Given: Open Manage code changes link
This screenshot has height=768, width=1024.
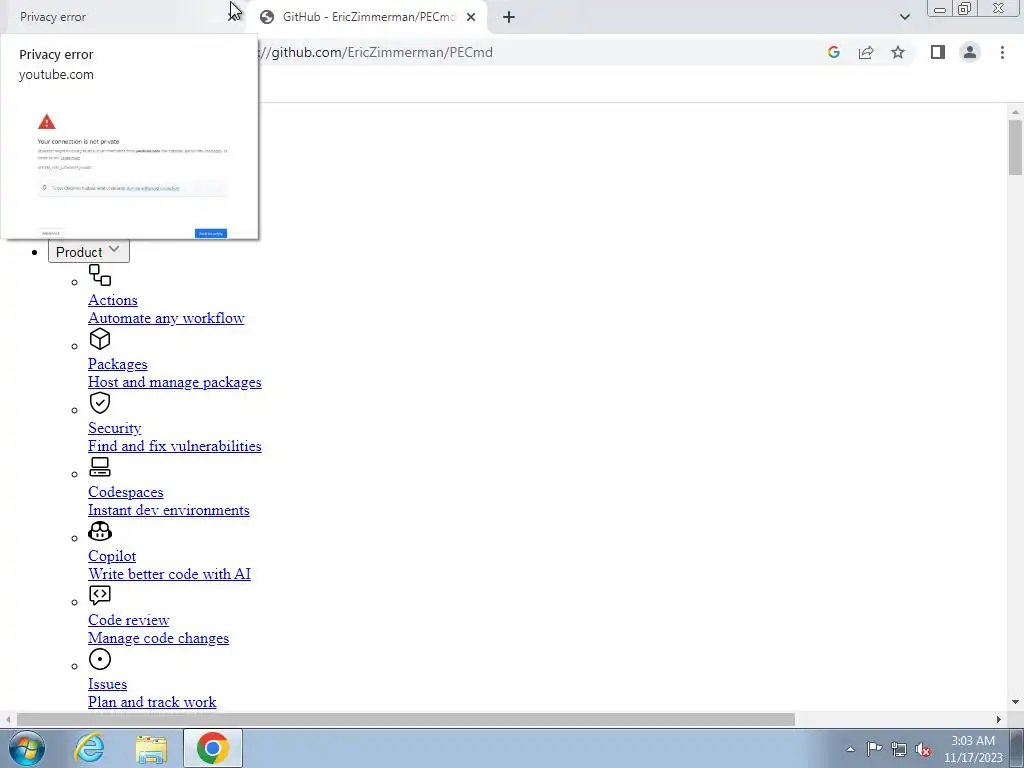Looking at the screenshot, I should tap(158, 638).
